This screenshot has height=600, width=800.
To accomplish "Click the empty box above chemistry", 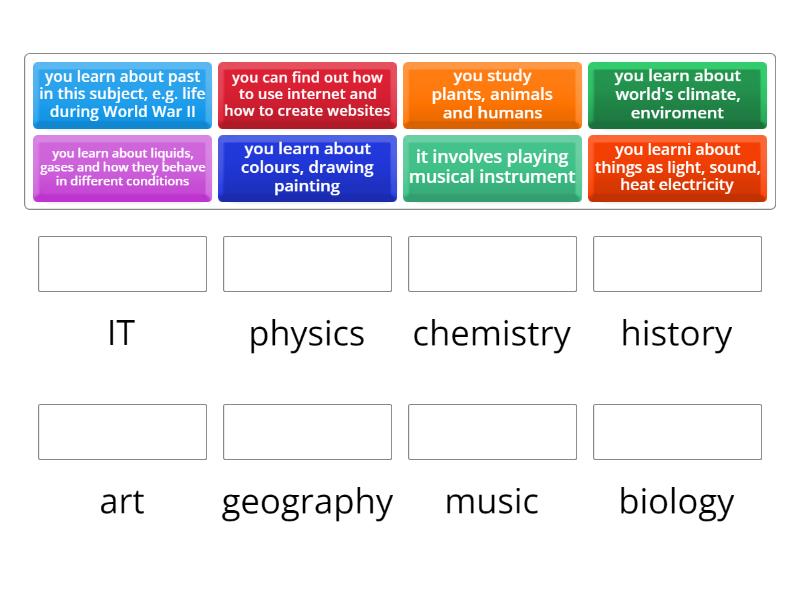I will (x=492, y=264).
